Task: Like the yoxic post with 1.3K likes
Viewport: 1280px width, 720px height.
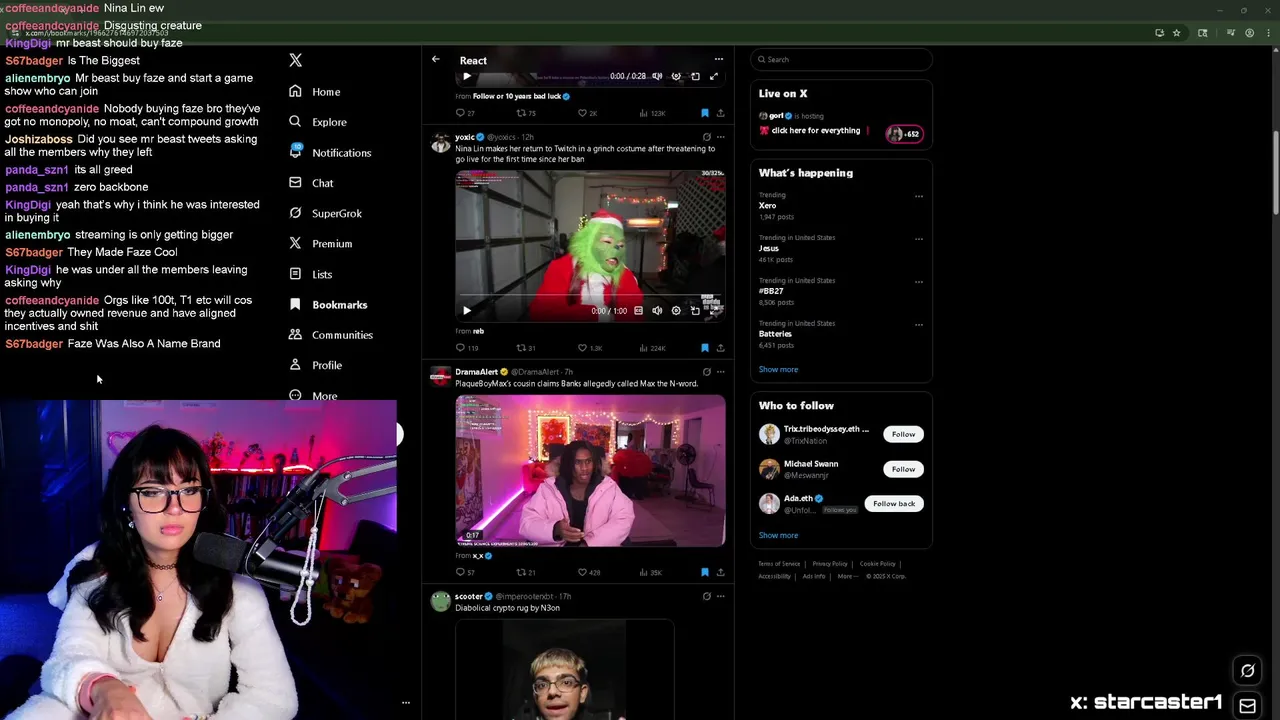Action: tap(589, 348)
